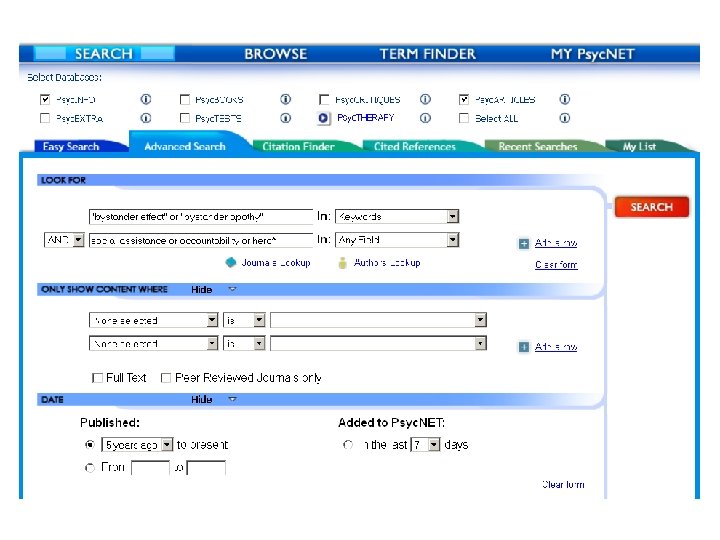Click 'Clear form' link at bottom right

(563, 484)
